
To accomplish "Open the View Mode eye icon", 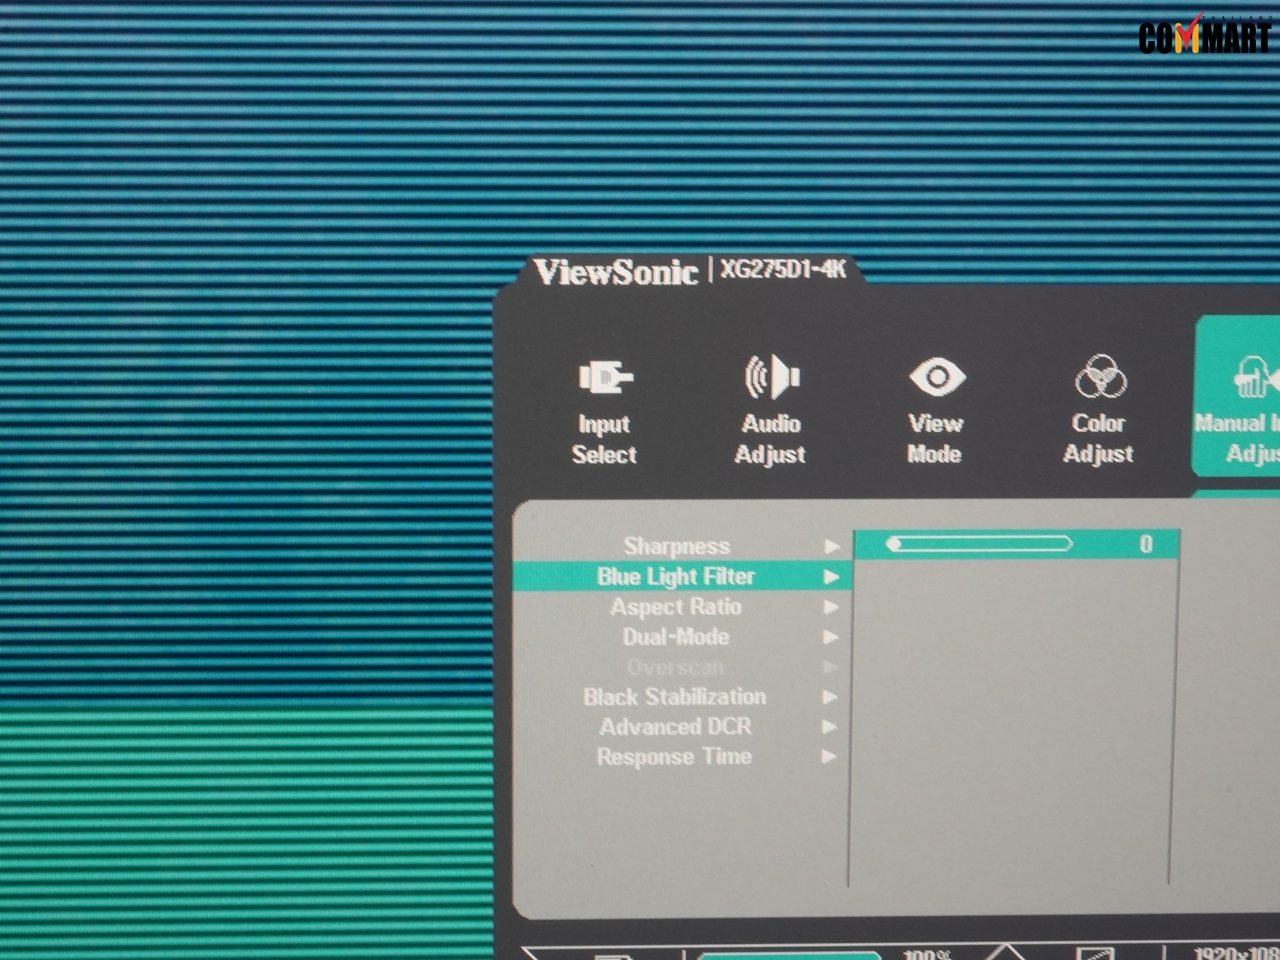I will pyautogui.click(x=936, y=377).
